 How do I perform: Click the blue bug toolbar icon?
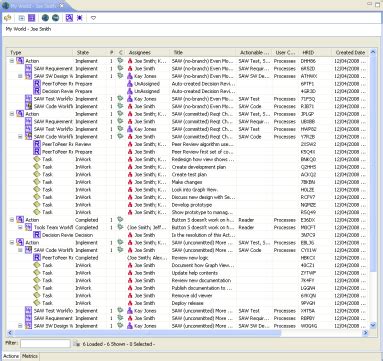79,18
